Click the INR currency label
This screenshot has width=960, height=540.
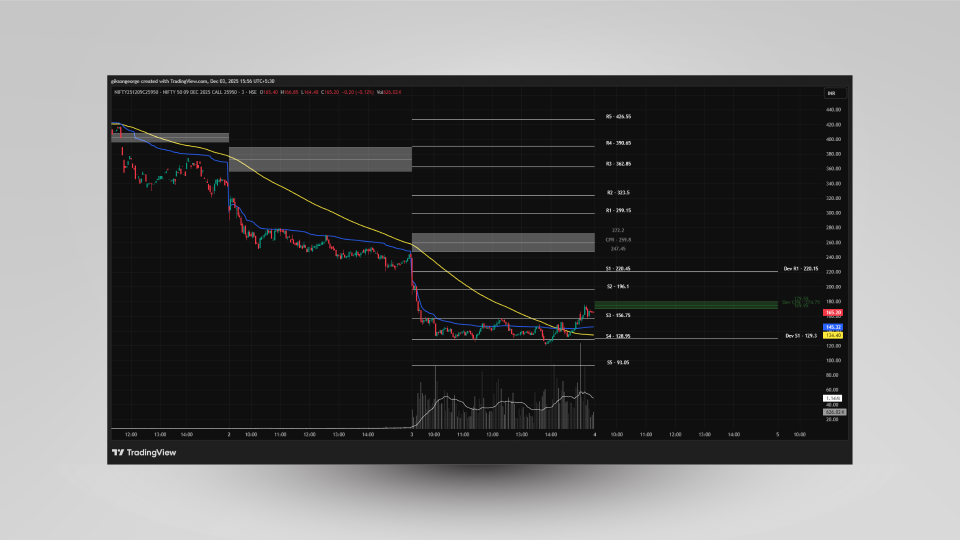[x=830, y=94]
